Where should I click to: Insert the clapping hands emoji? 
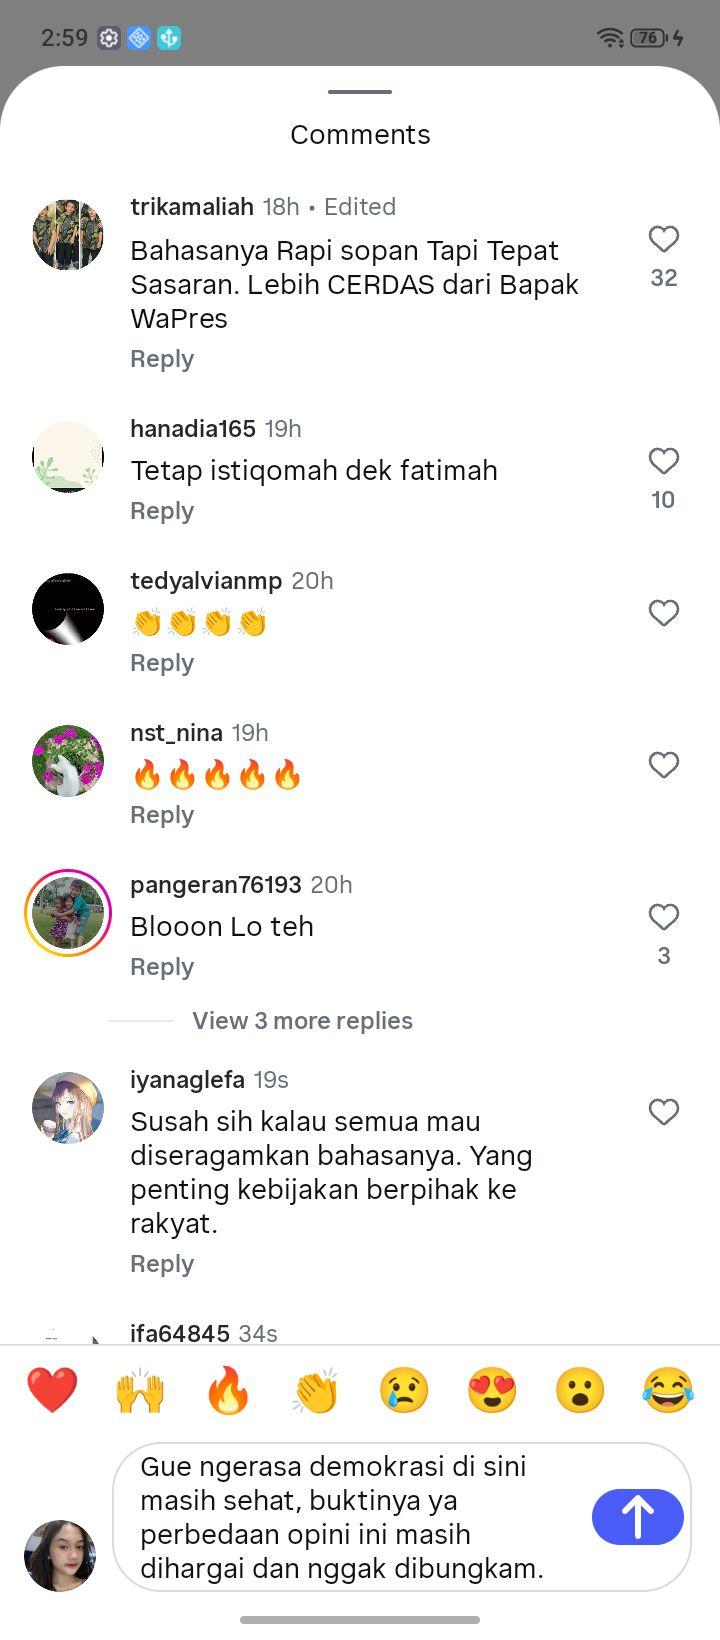click(316, 1390)
